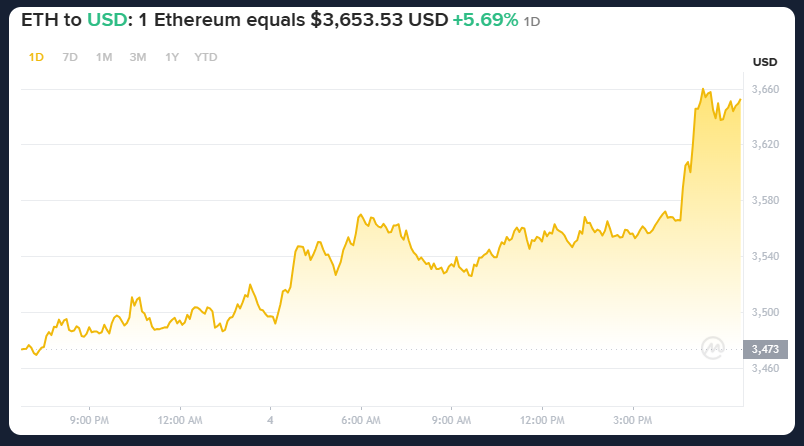This screenshot has height=446, width=804.
Task: Click the 3,660 price axis label
Action: click(765, 89)
